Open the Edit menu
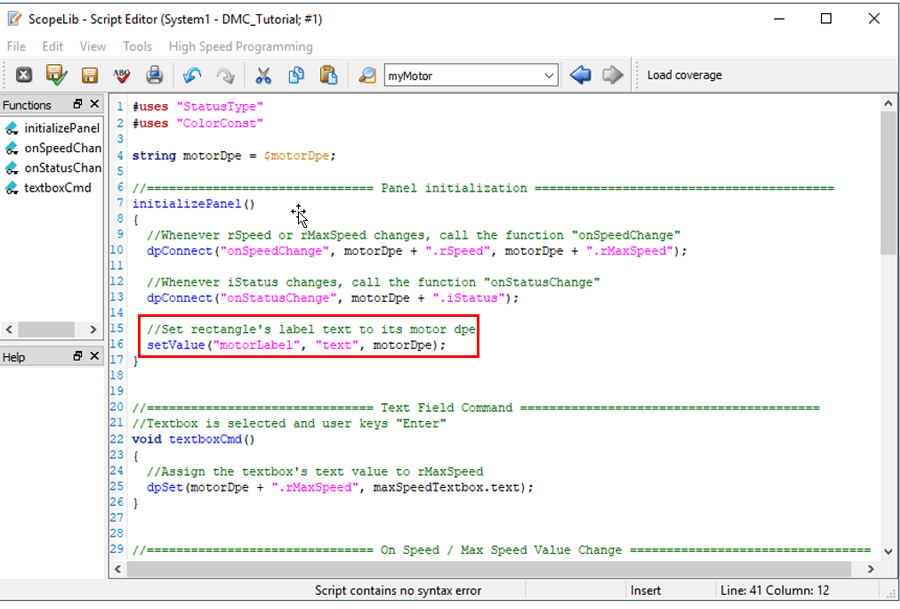 (52, 46)
